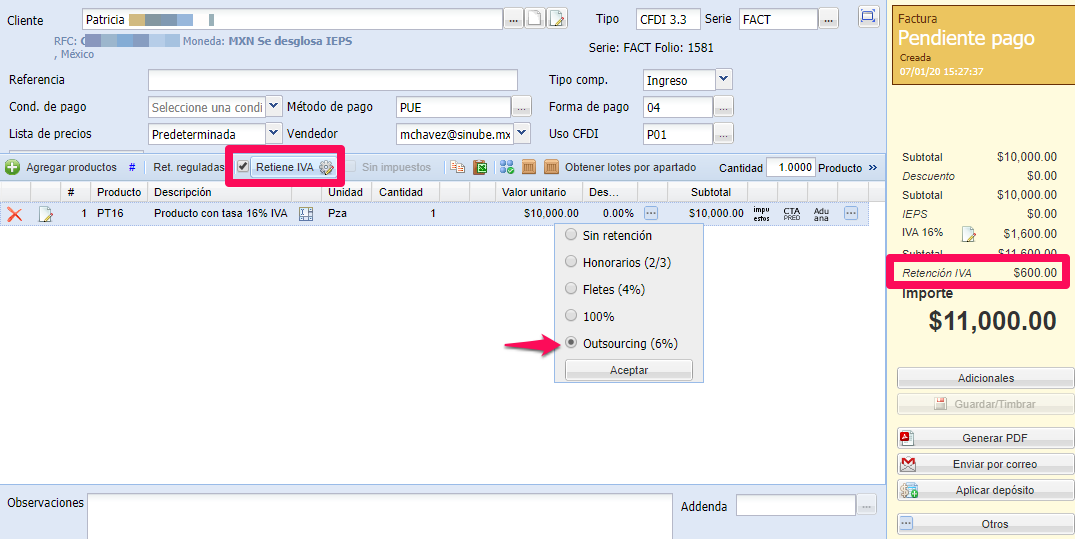
Task: Pick the 100% retention menu option
Action: (x=571, y=316)
